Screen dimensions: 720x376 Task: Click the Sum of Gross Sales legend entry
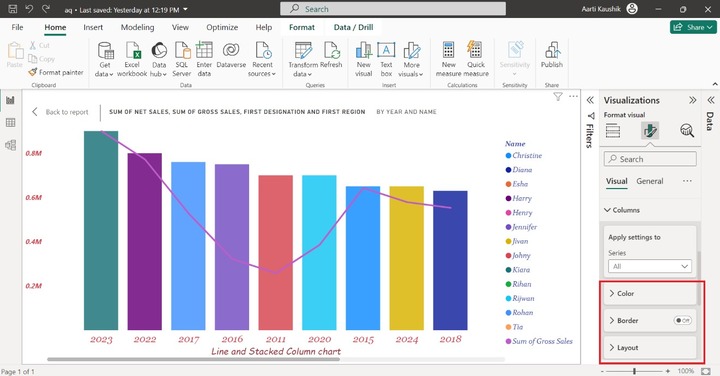[539, 341]
